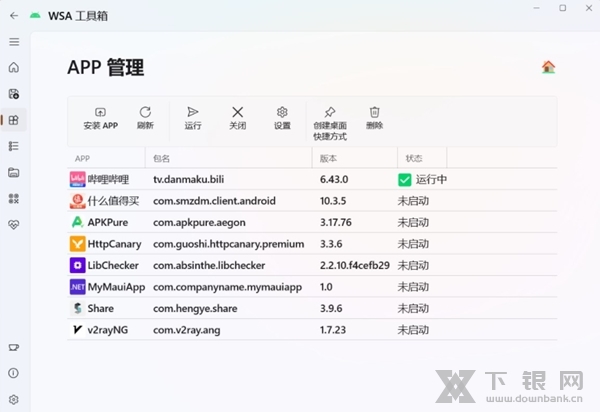Viewport: 600px width, 412px height.
Task: Select the APKPure app icon
Action: pos(78,222)
